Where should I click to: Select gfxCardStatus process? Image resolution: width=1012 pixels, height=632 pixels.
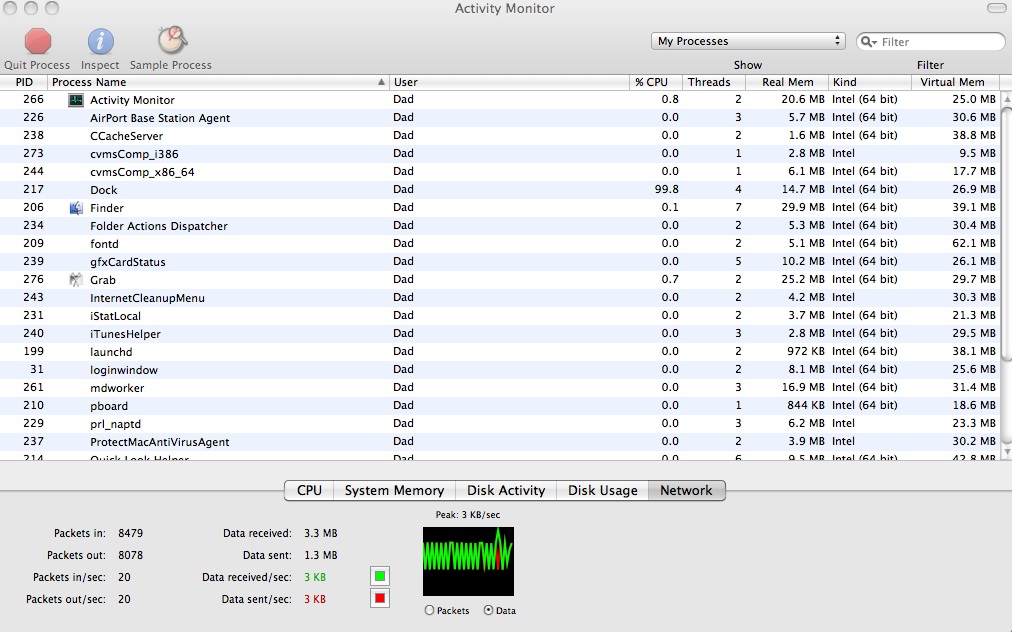coord(500,261)
